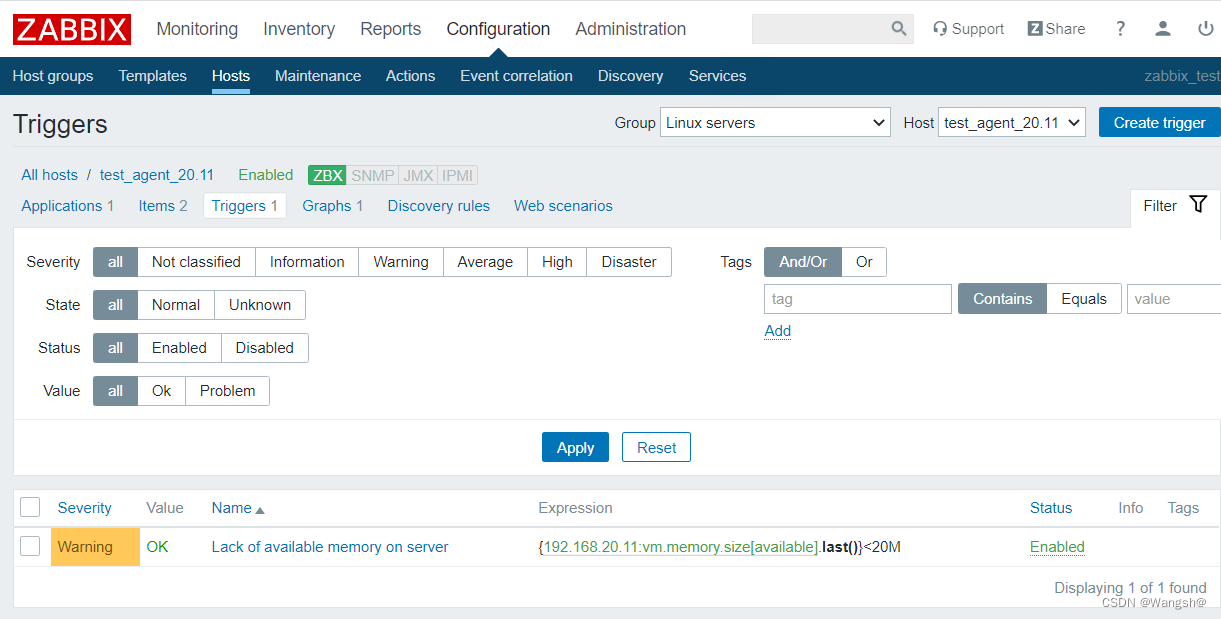This screenshot has height=619, width=1221.
Task: Open the user profile icon
Action: [x=1163, y=29]
